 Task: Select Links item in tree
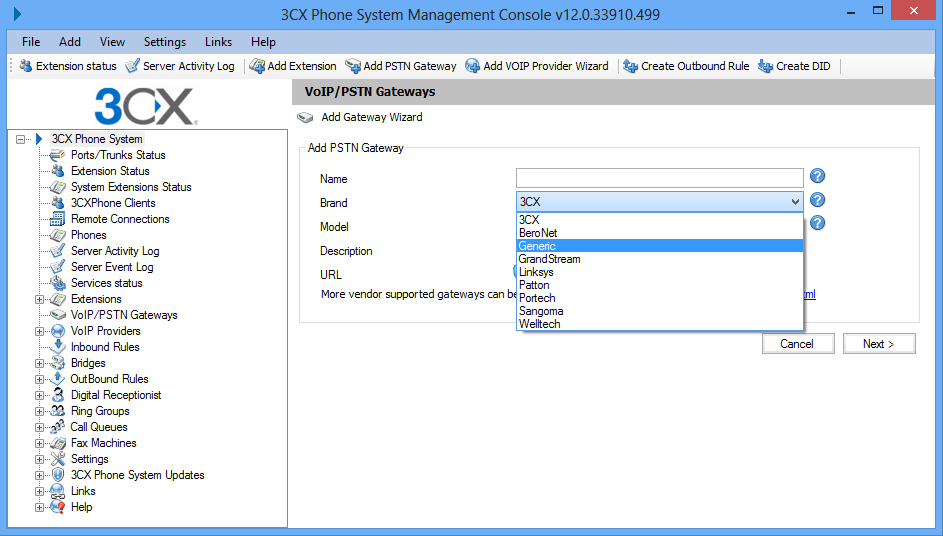tap(83, 491)
